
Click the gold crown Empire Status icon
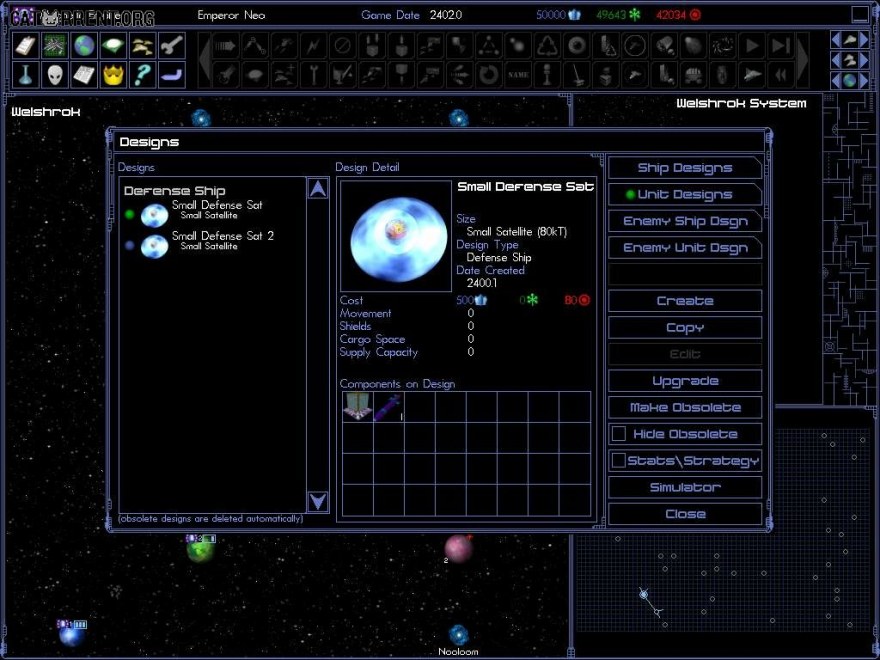pos(113,75)
